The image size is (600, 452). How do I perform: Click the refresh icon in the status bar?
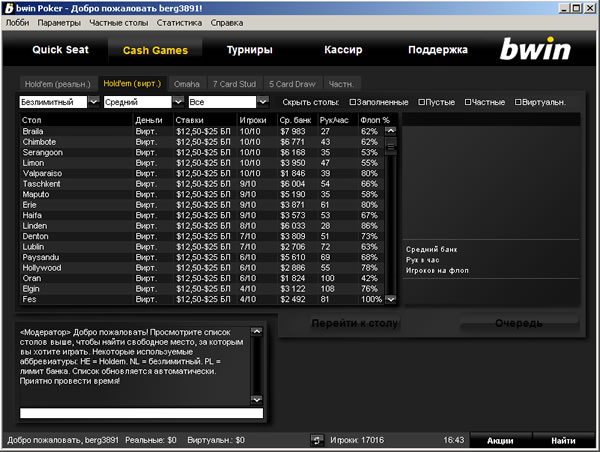tap(317, 440)
